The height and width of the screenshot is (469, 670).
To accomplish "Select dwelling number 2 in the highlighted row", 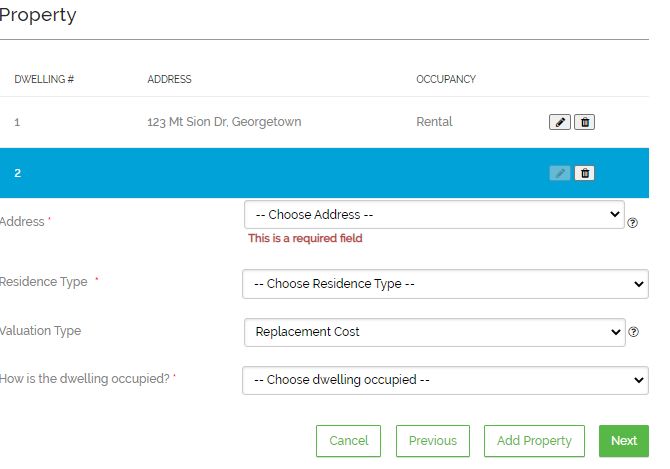I will (18, 173).
